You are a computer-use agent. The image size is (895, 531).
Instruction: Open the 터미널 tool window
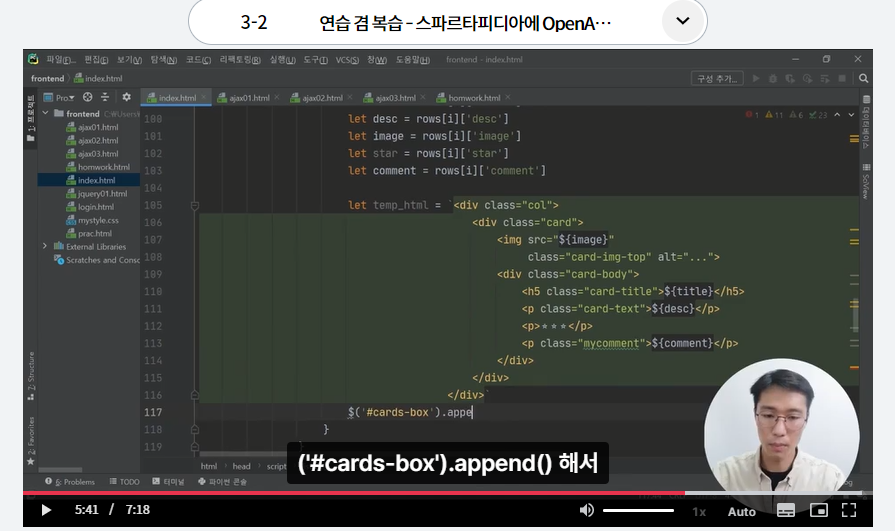coord(168,482)
